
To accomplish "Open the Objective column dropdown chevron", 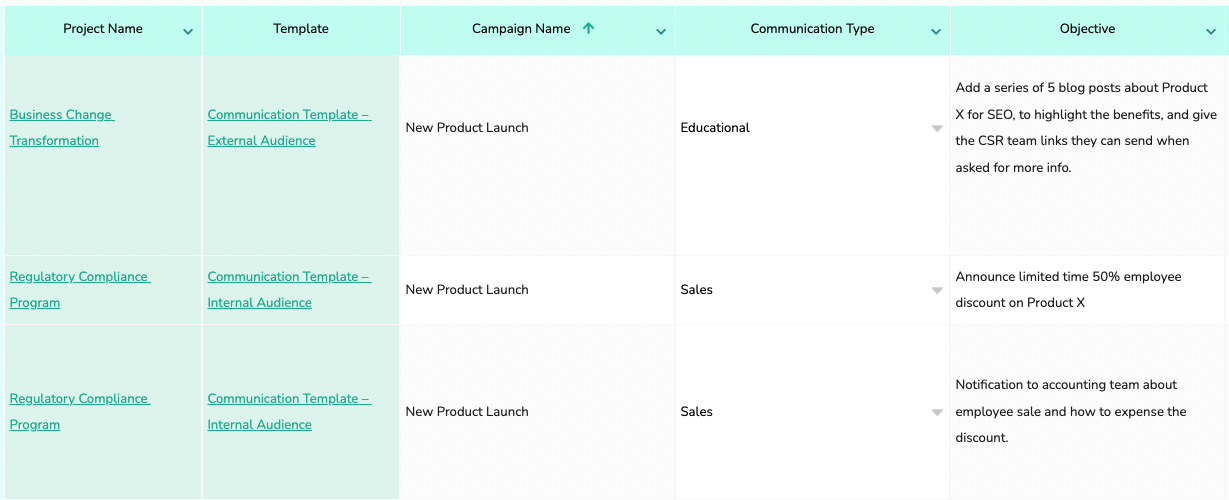I will pyautogui.click(x=1211, y=32).
